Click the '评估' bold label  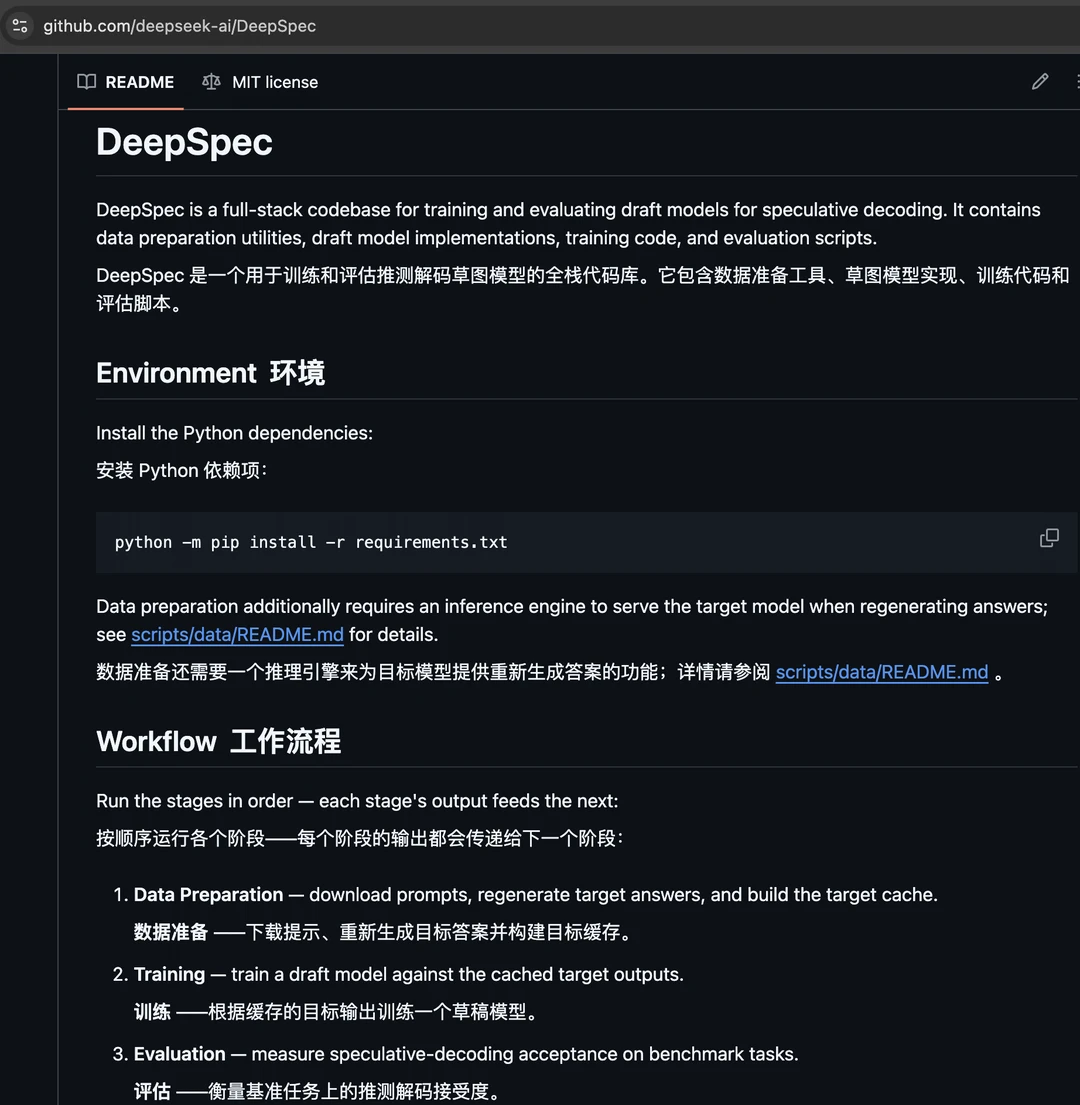tap(152, 1092)
